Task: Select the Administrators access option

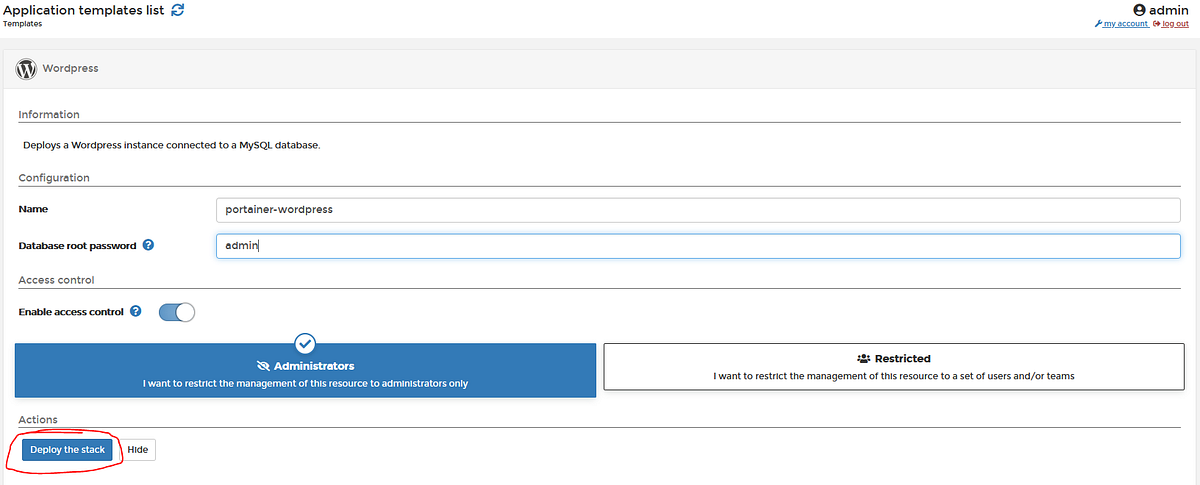Action: 305,370
